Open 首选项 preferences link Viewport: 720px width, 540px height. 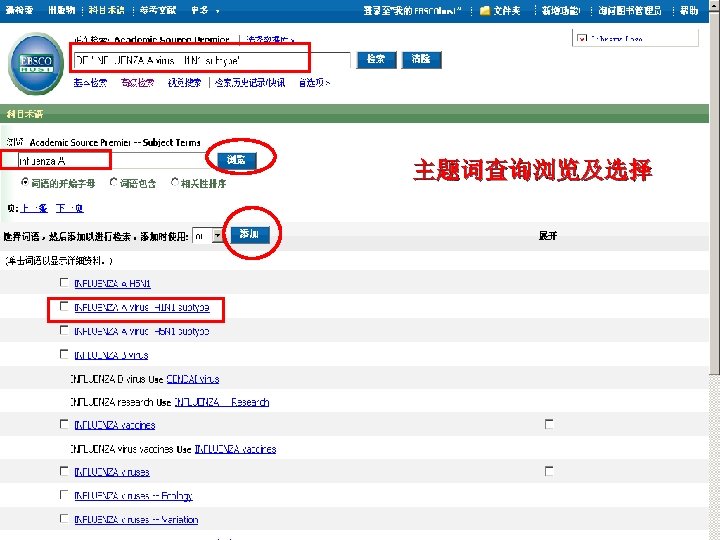click(314, 83)
